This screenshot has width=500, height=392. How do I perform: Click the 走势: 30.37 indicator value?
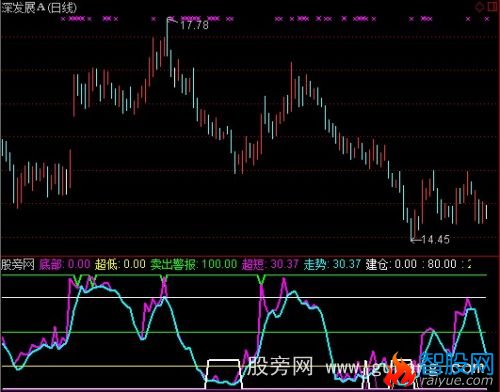point(332,264)
